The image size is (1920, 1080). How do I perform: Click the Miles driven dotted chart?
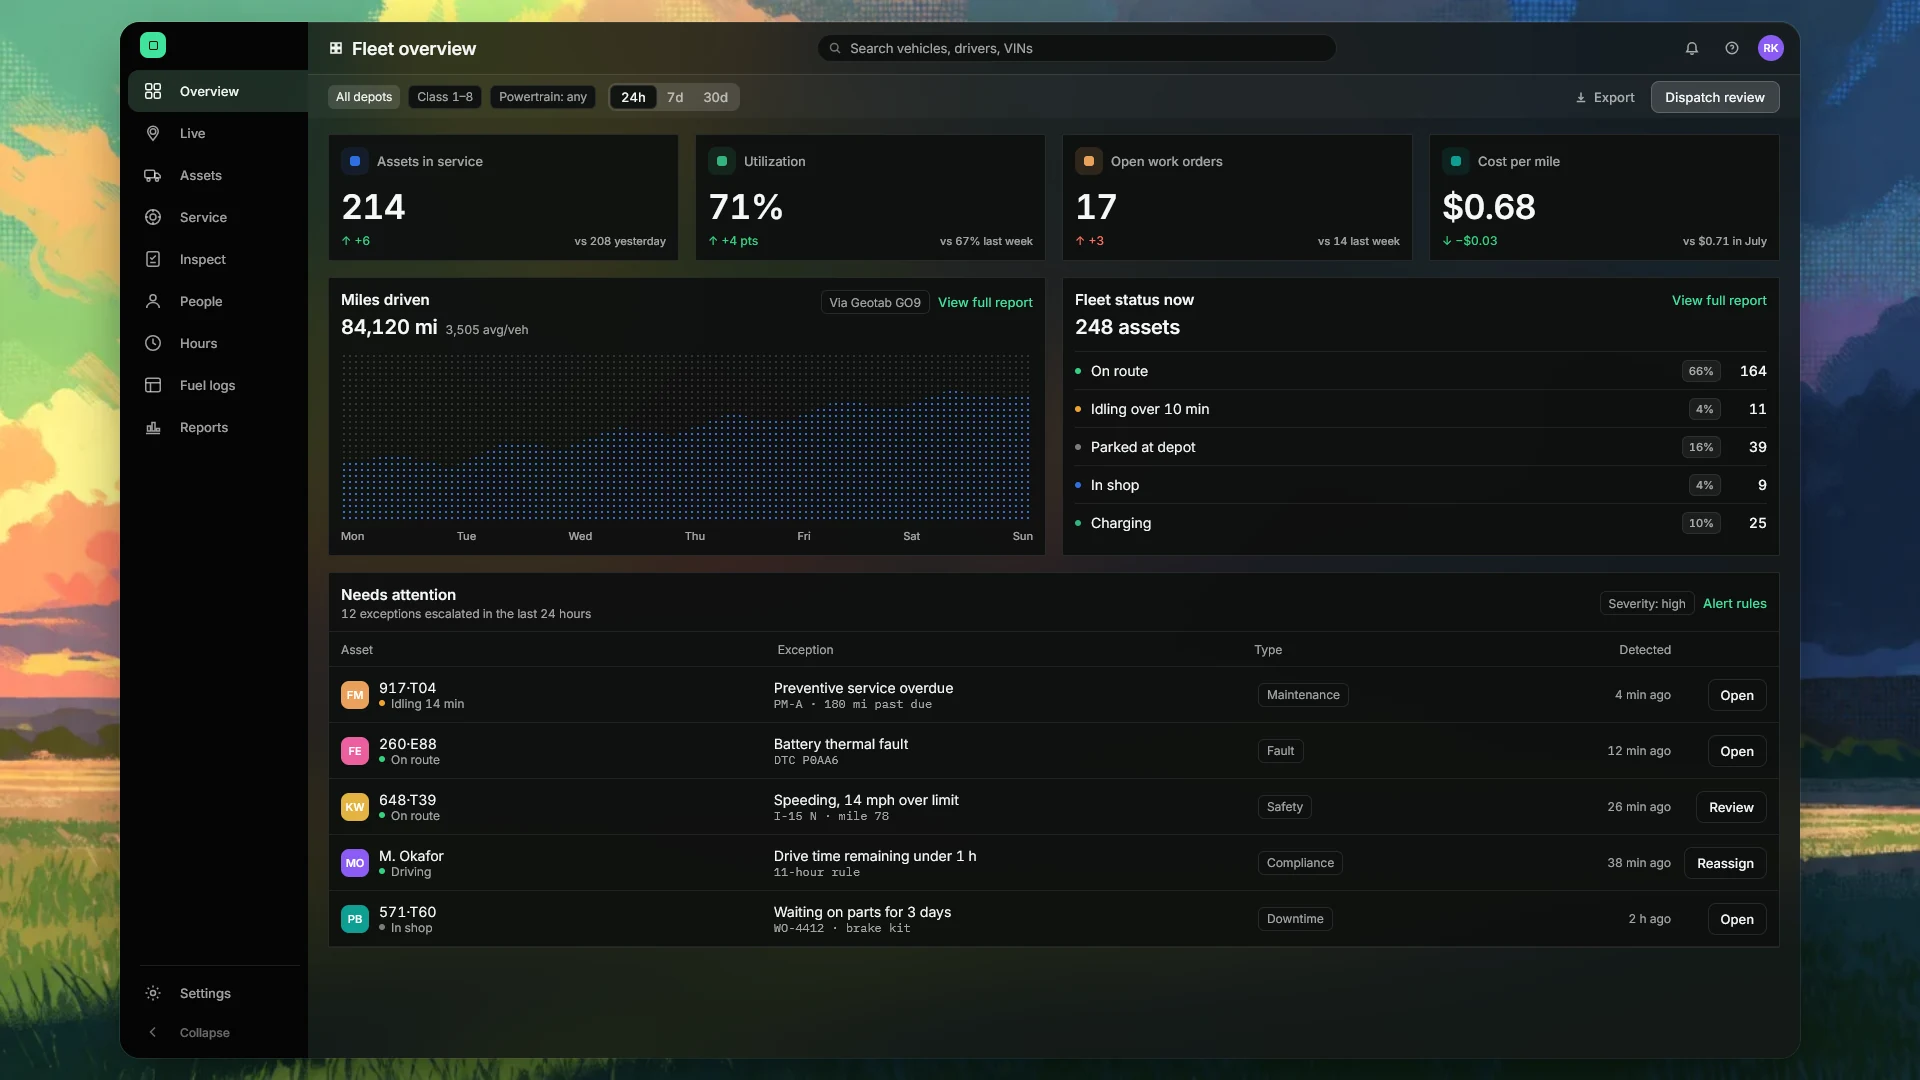click(686, 437)
